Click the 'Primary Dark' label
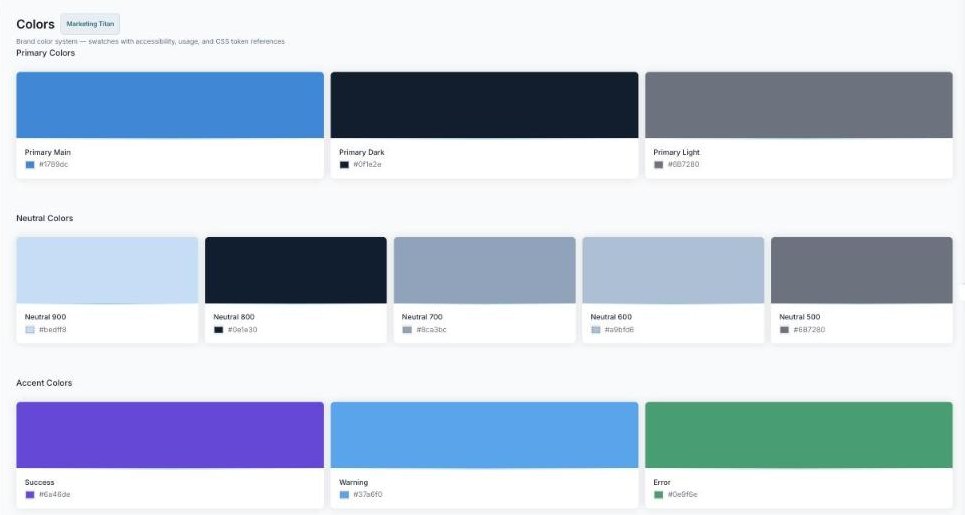The image size is (965, 515). pyautogui.click(x=361, y=152)
